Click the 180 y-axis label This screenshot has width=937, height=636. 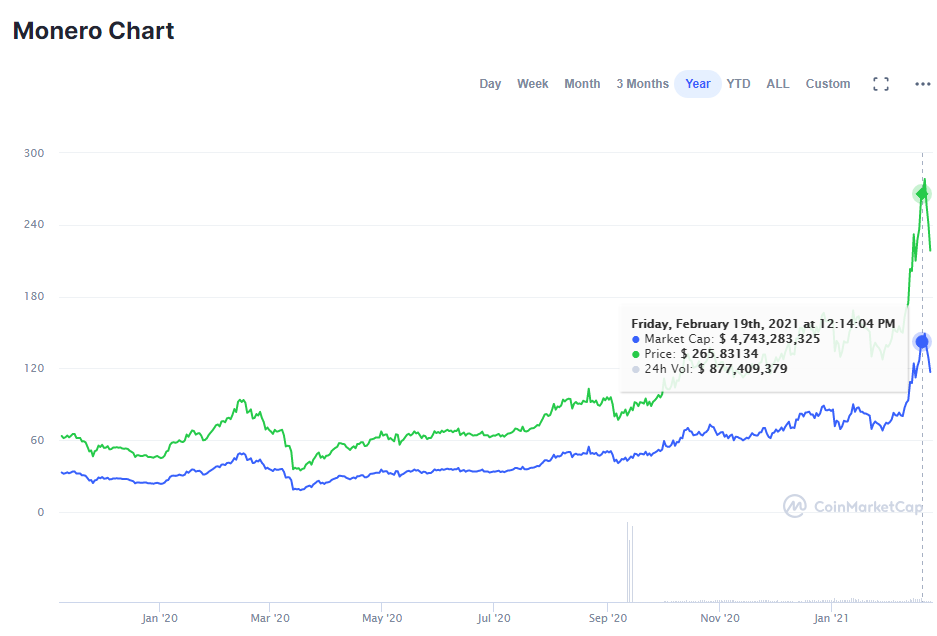click(34, 296)
